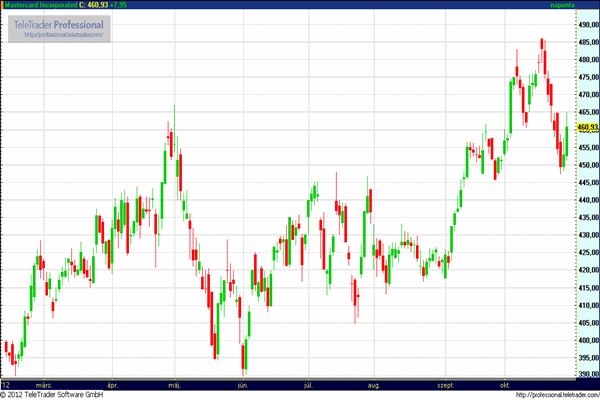Pick the 'szept.' label on the time axis

[x=443, y=384]
